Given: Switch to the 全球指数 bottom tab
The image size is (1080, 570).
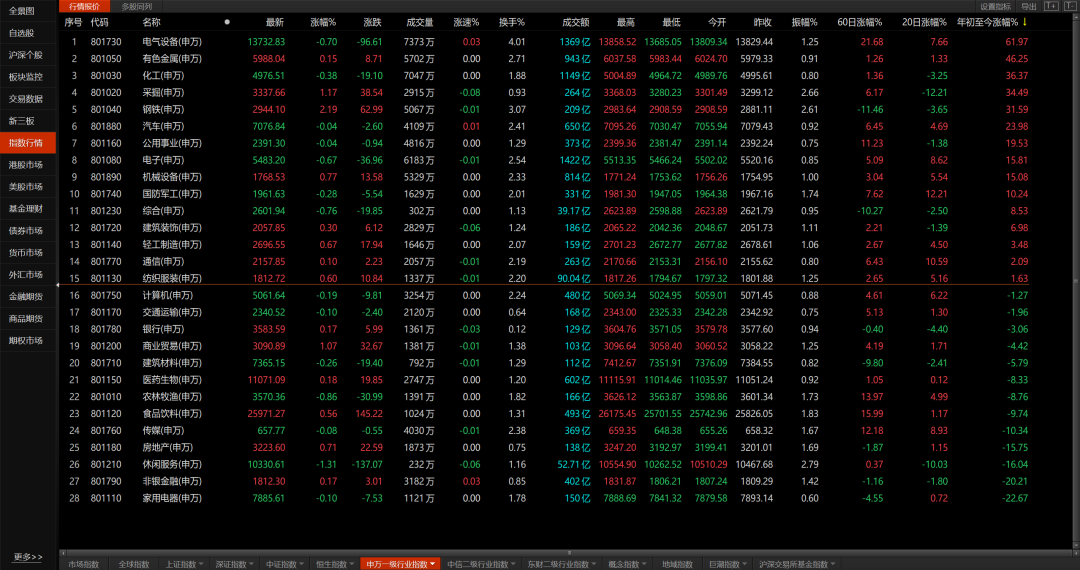Looking at the screenshot, I should click(x=134, y=564).
